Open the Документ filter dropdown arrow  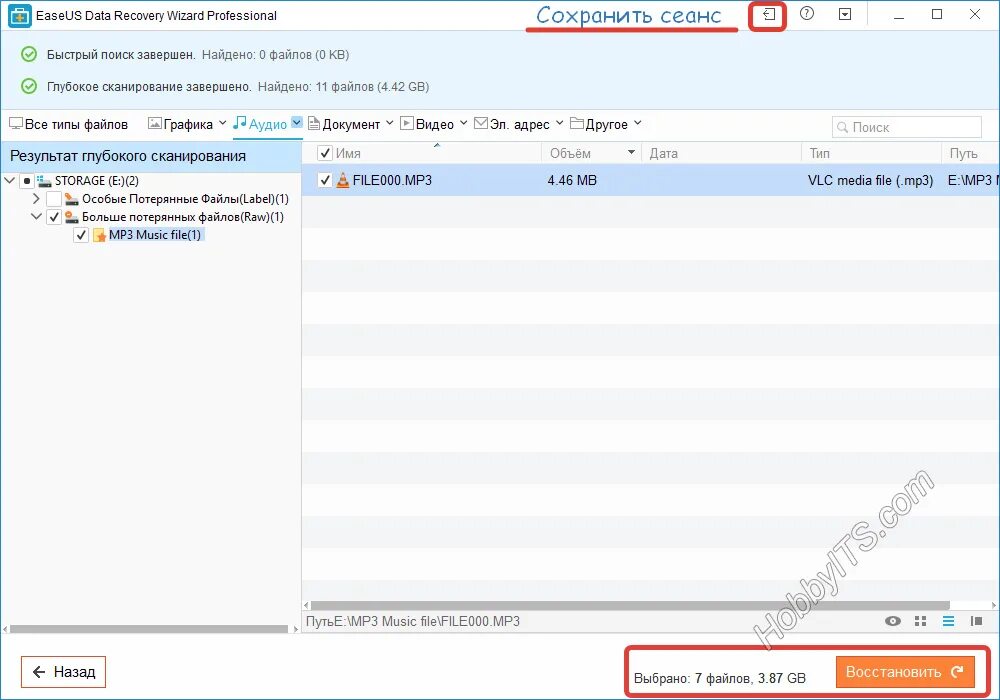click(x=390, y=123)
